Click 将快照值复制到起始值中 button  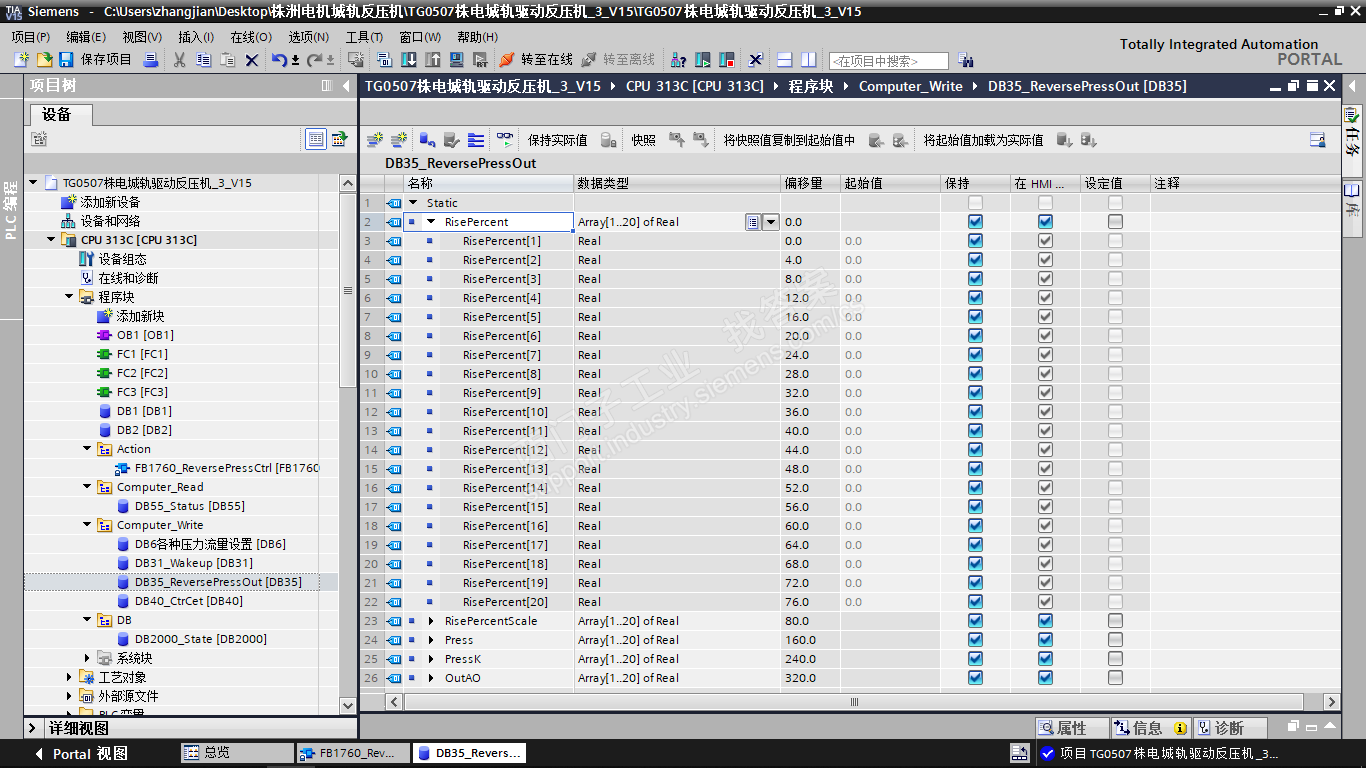point(790,140)
